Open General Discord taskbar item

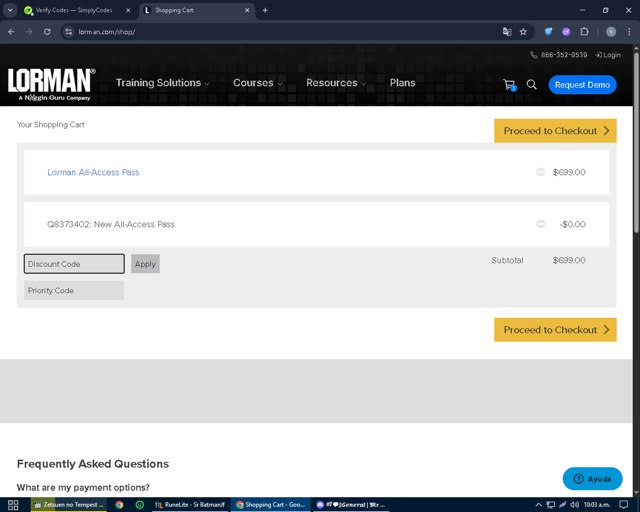[x=351, y=505]
